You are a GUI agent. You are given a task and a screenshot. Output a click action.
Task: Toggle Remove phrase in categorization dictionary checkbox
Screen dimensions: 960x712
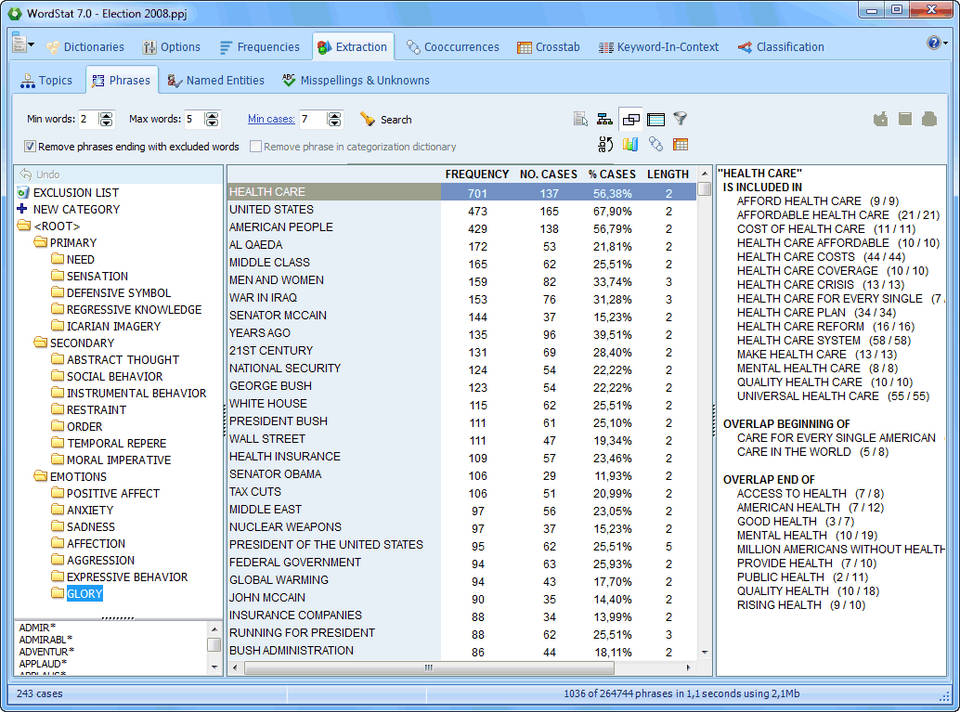point(256,146)
